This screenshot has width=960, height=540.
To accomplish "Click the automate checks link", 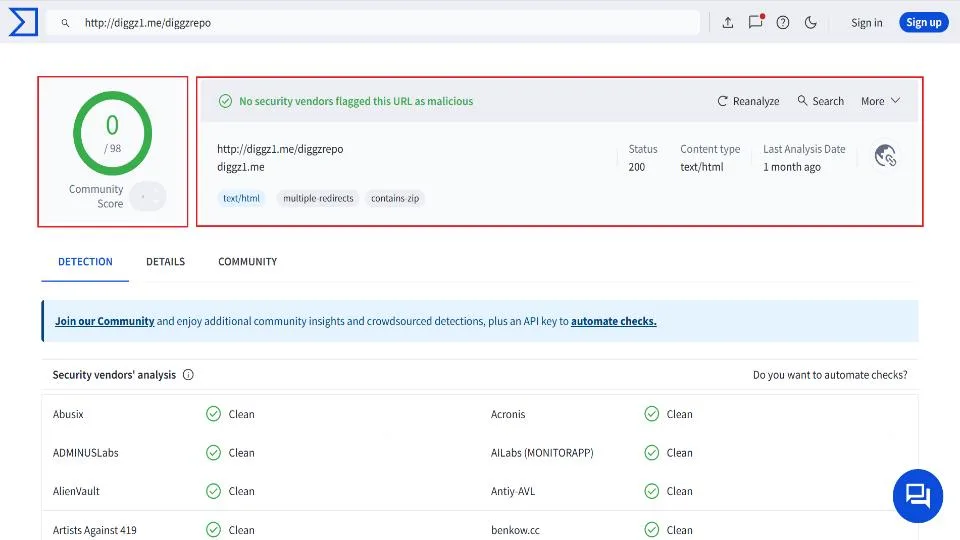I will point(613,322).
